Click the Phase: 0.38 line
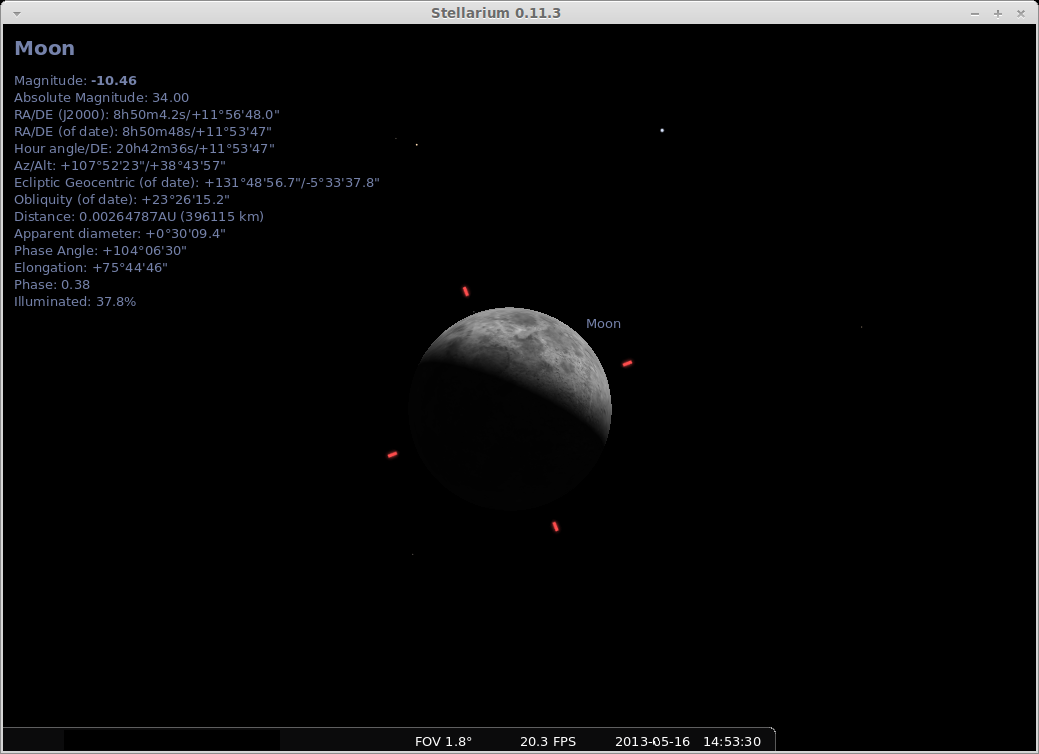 [52, 284]
